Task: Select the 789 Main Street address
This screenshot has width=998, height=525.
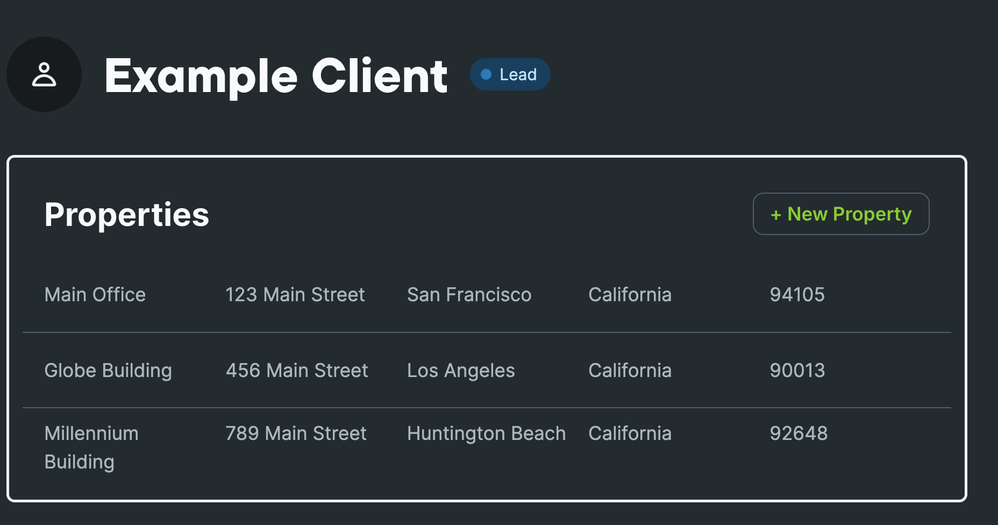Action: (x=296, y=434)
